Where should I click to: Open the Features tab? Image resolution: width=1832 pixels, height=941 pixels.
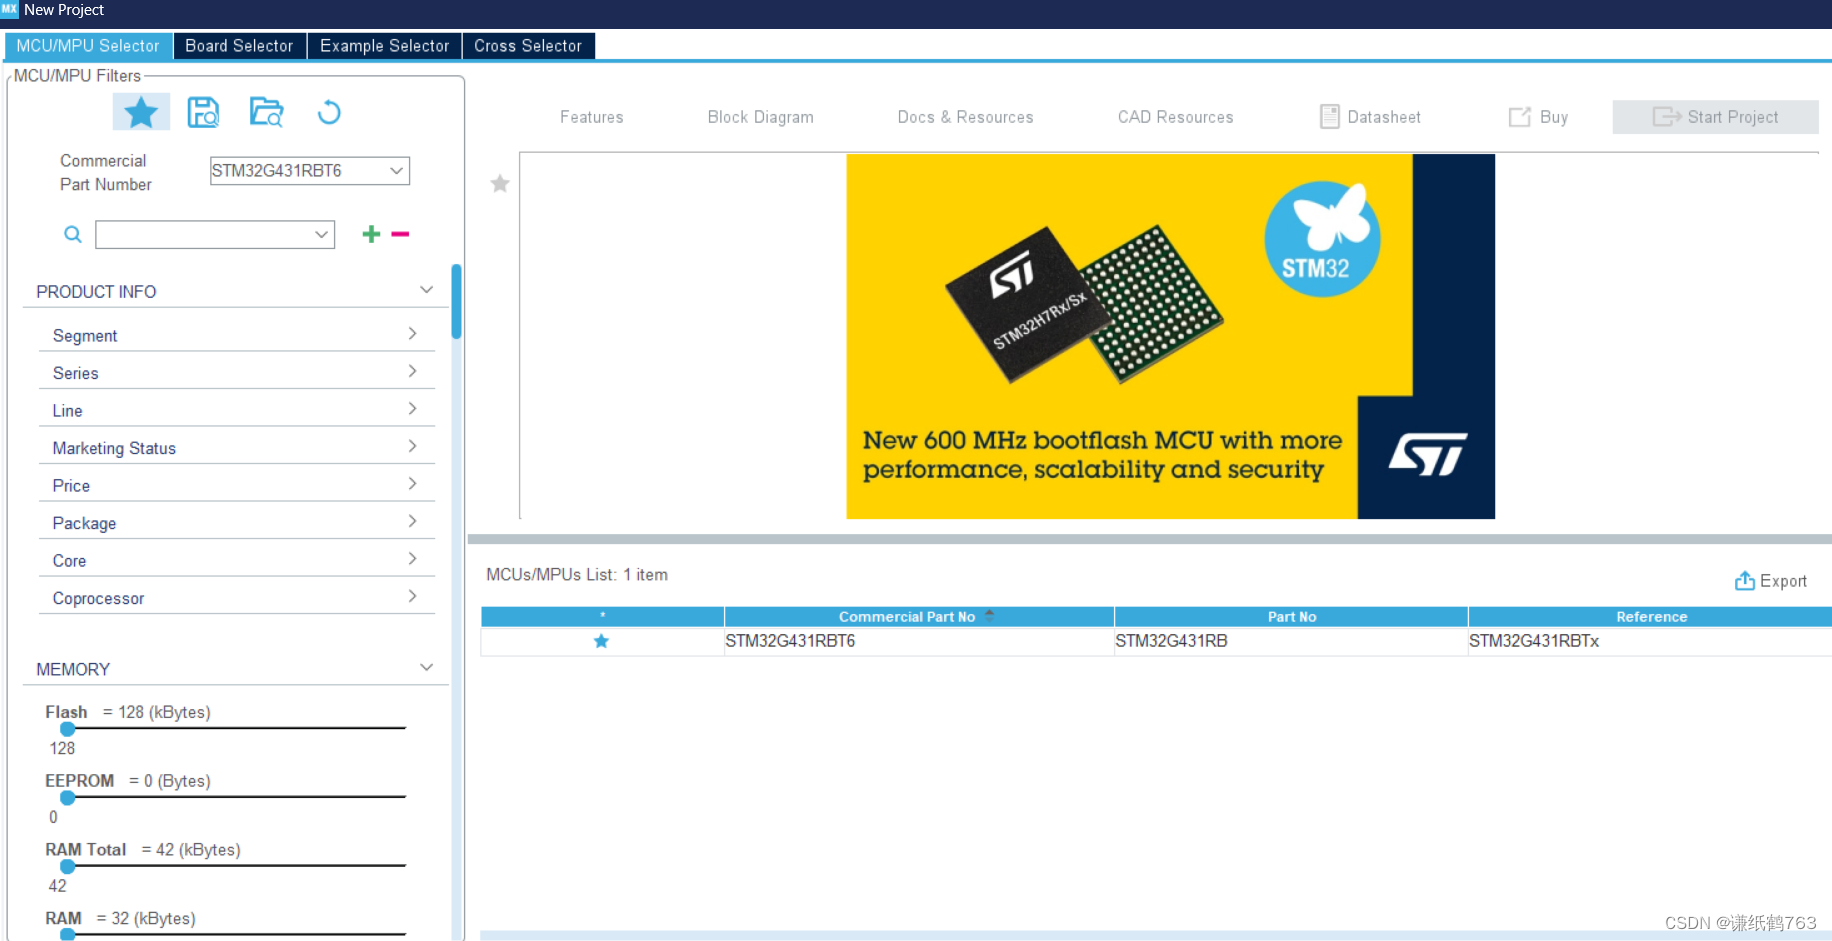[x=592, y=117]
